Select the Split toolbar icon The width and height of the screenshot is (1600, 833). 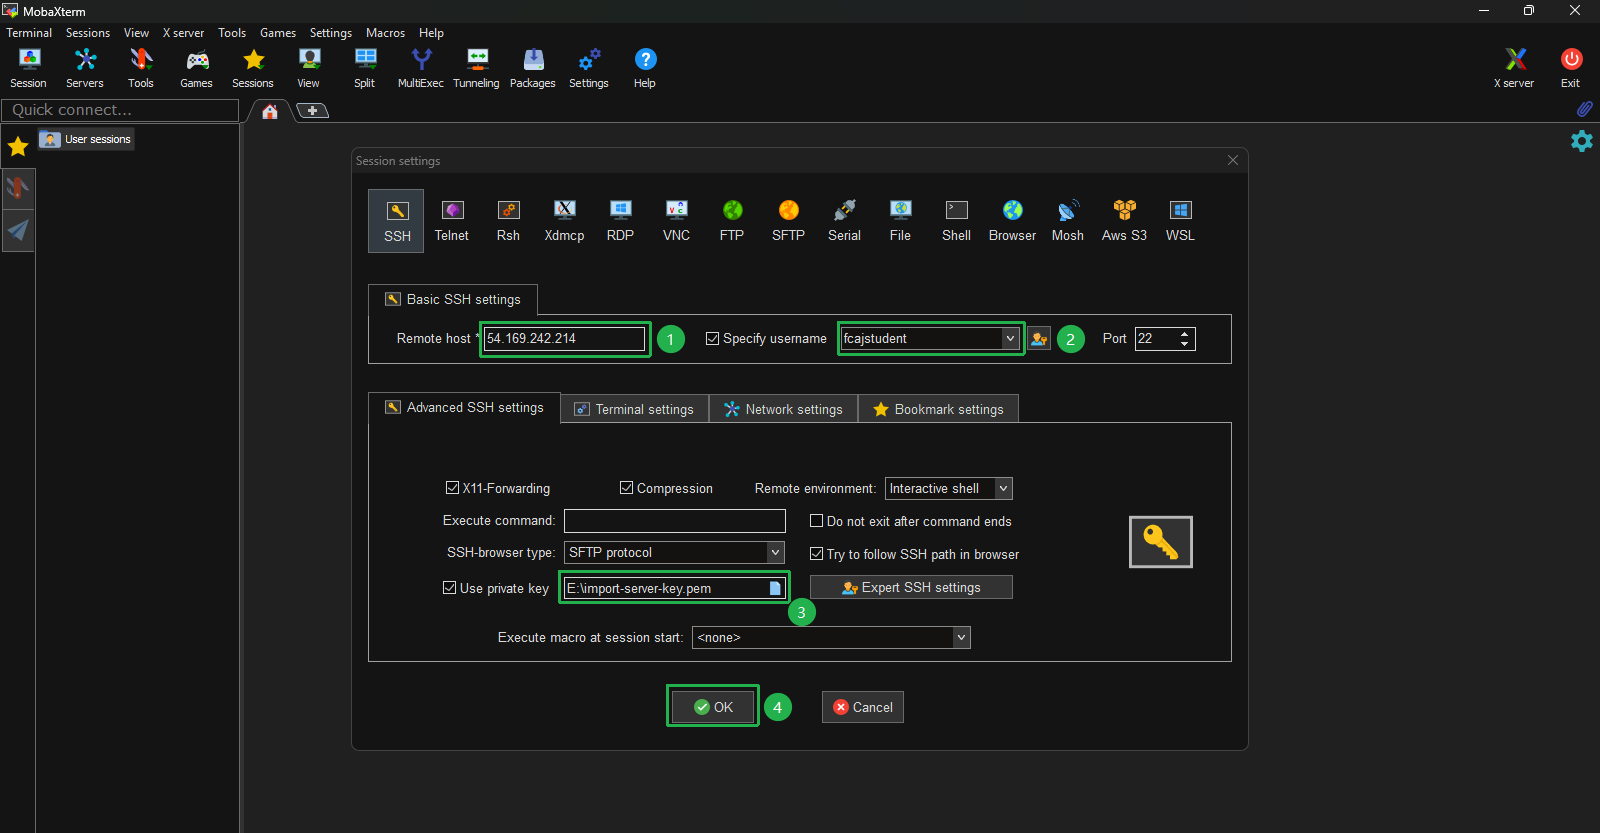pyautogui.click(x=365, y=69)
